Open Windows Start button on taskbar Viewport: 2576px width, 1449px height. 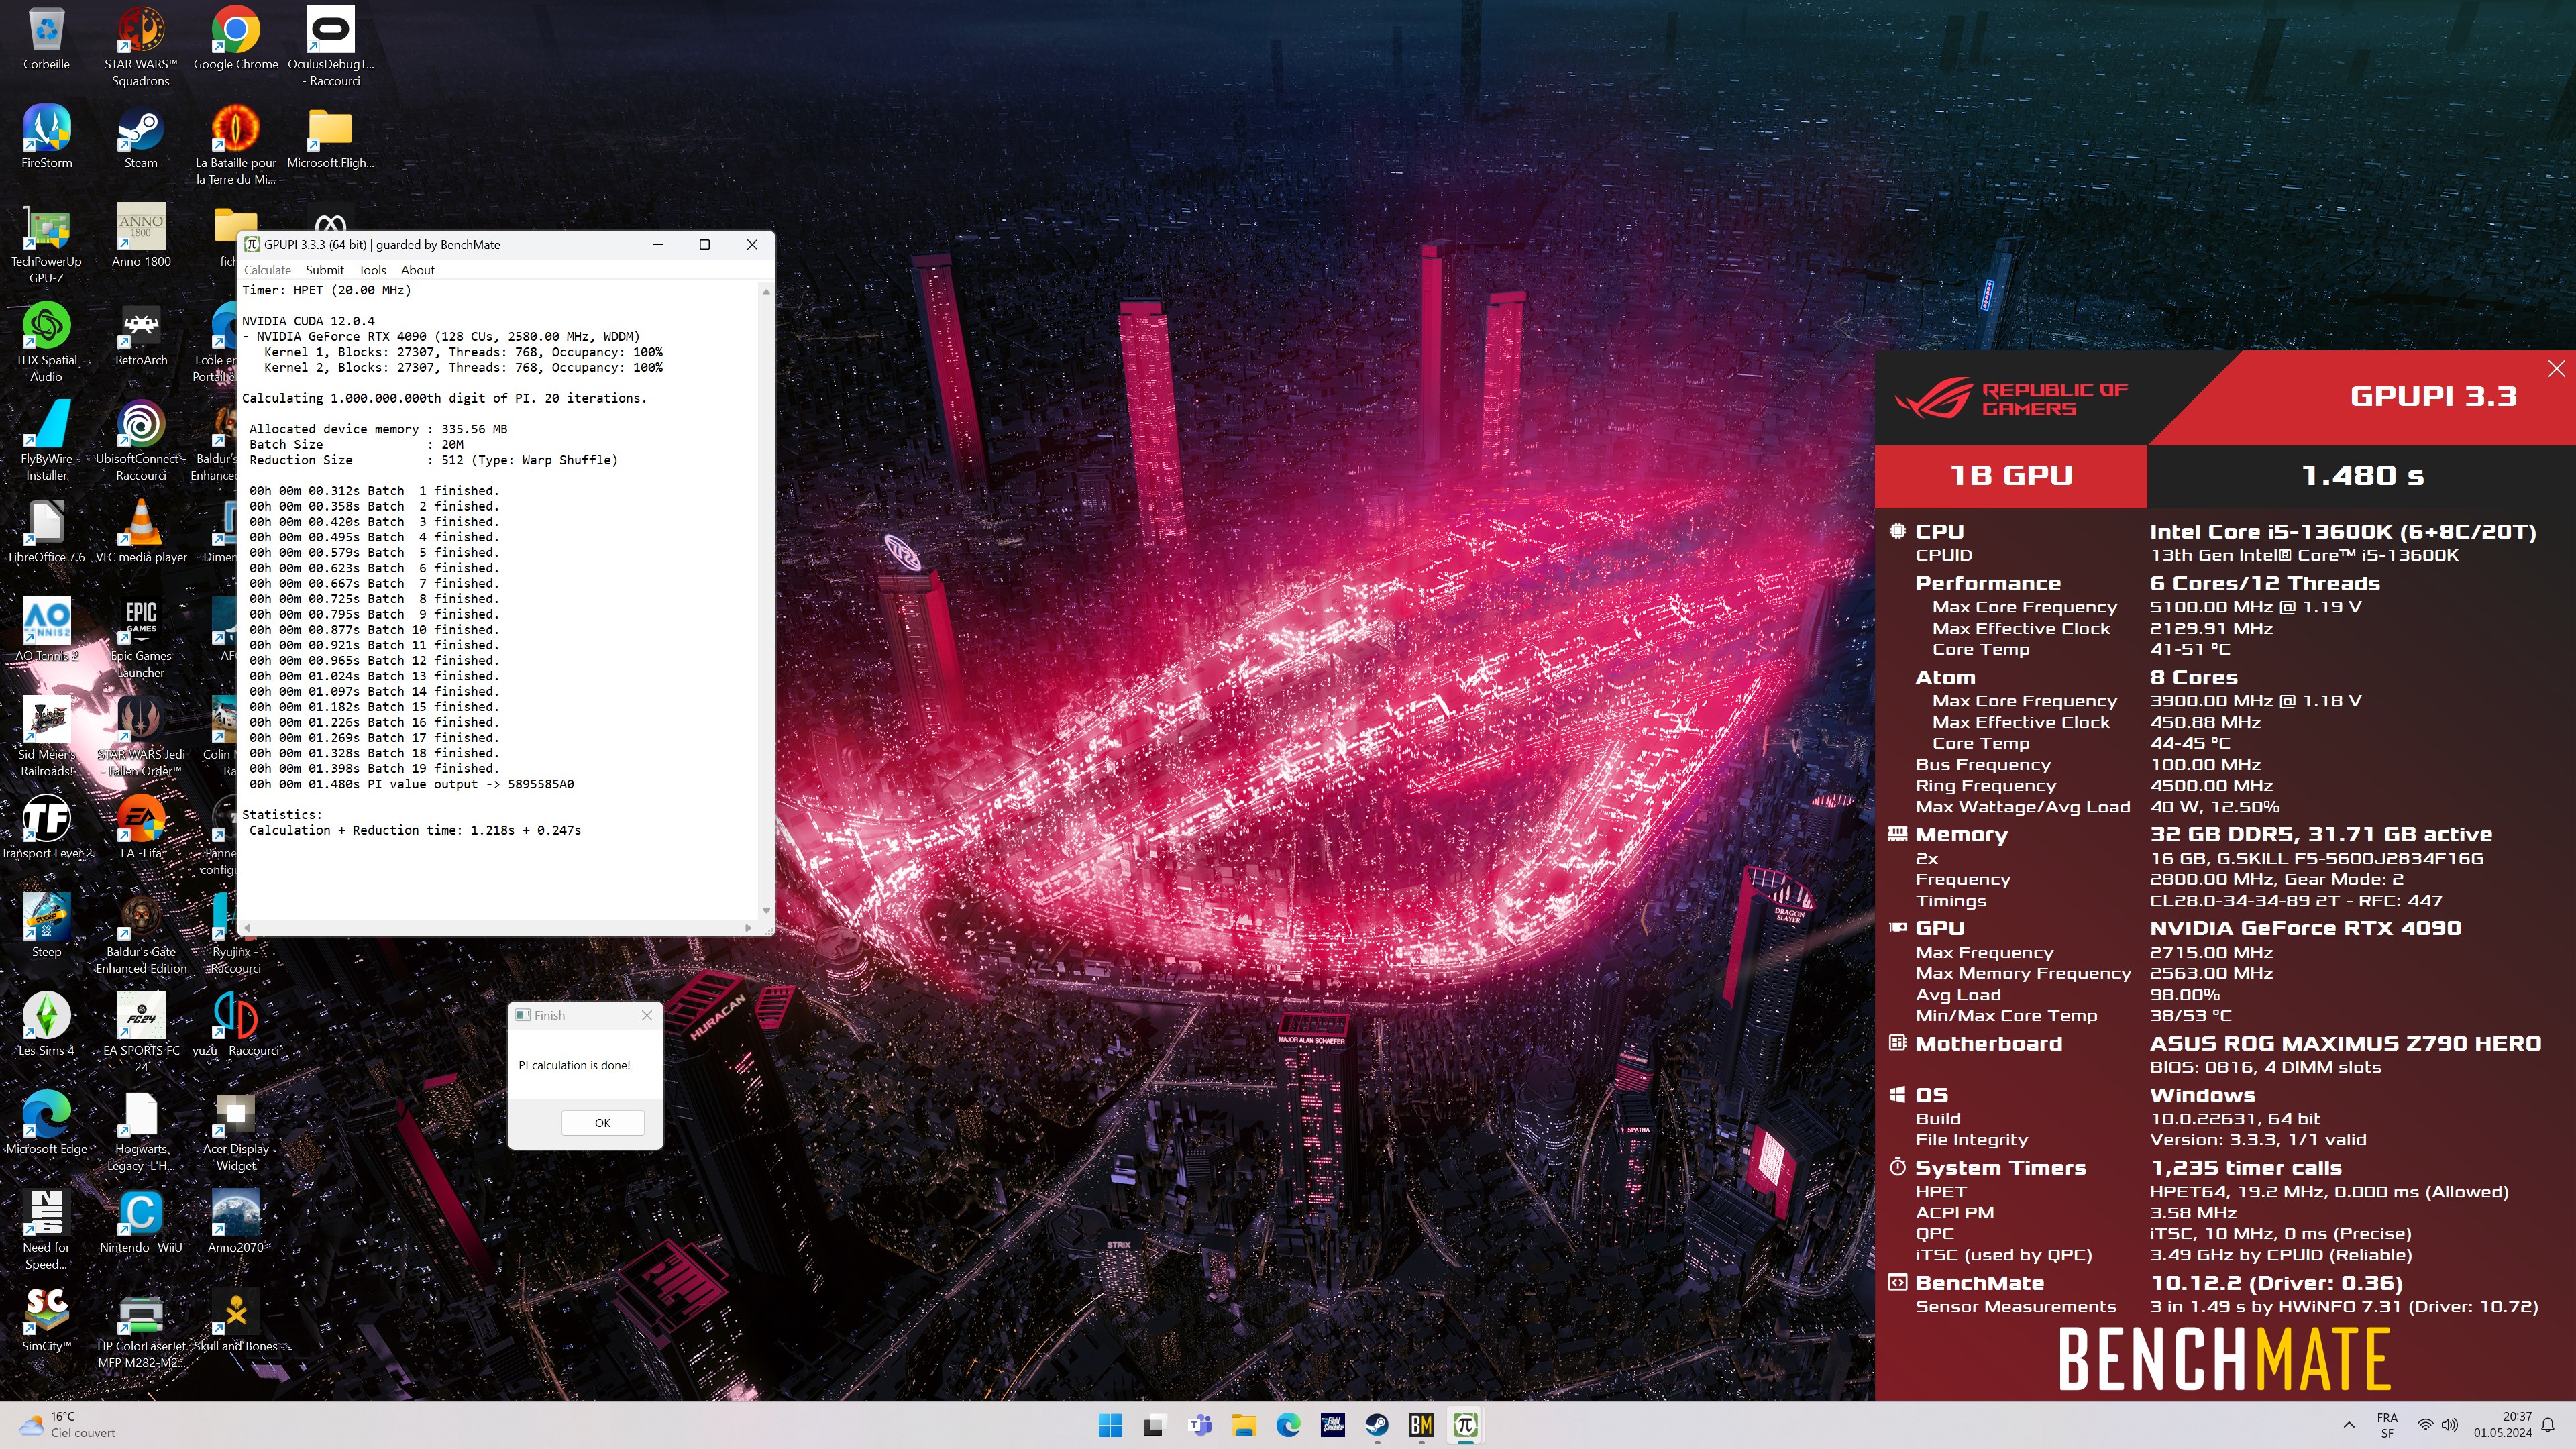click(1110, 1425)
